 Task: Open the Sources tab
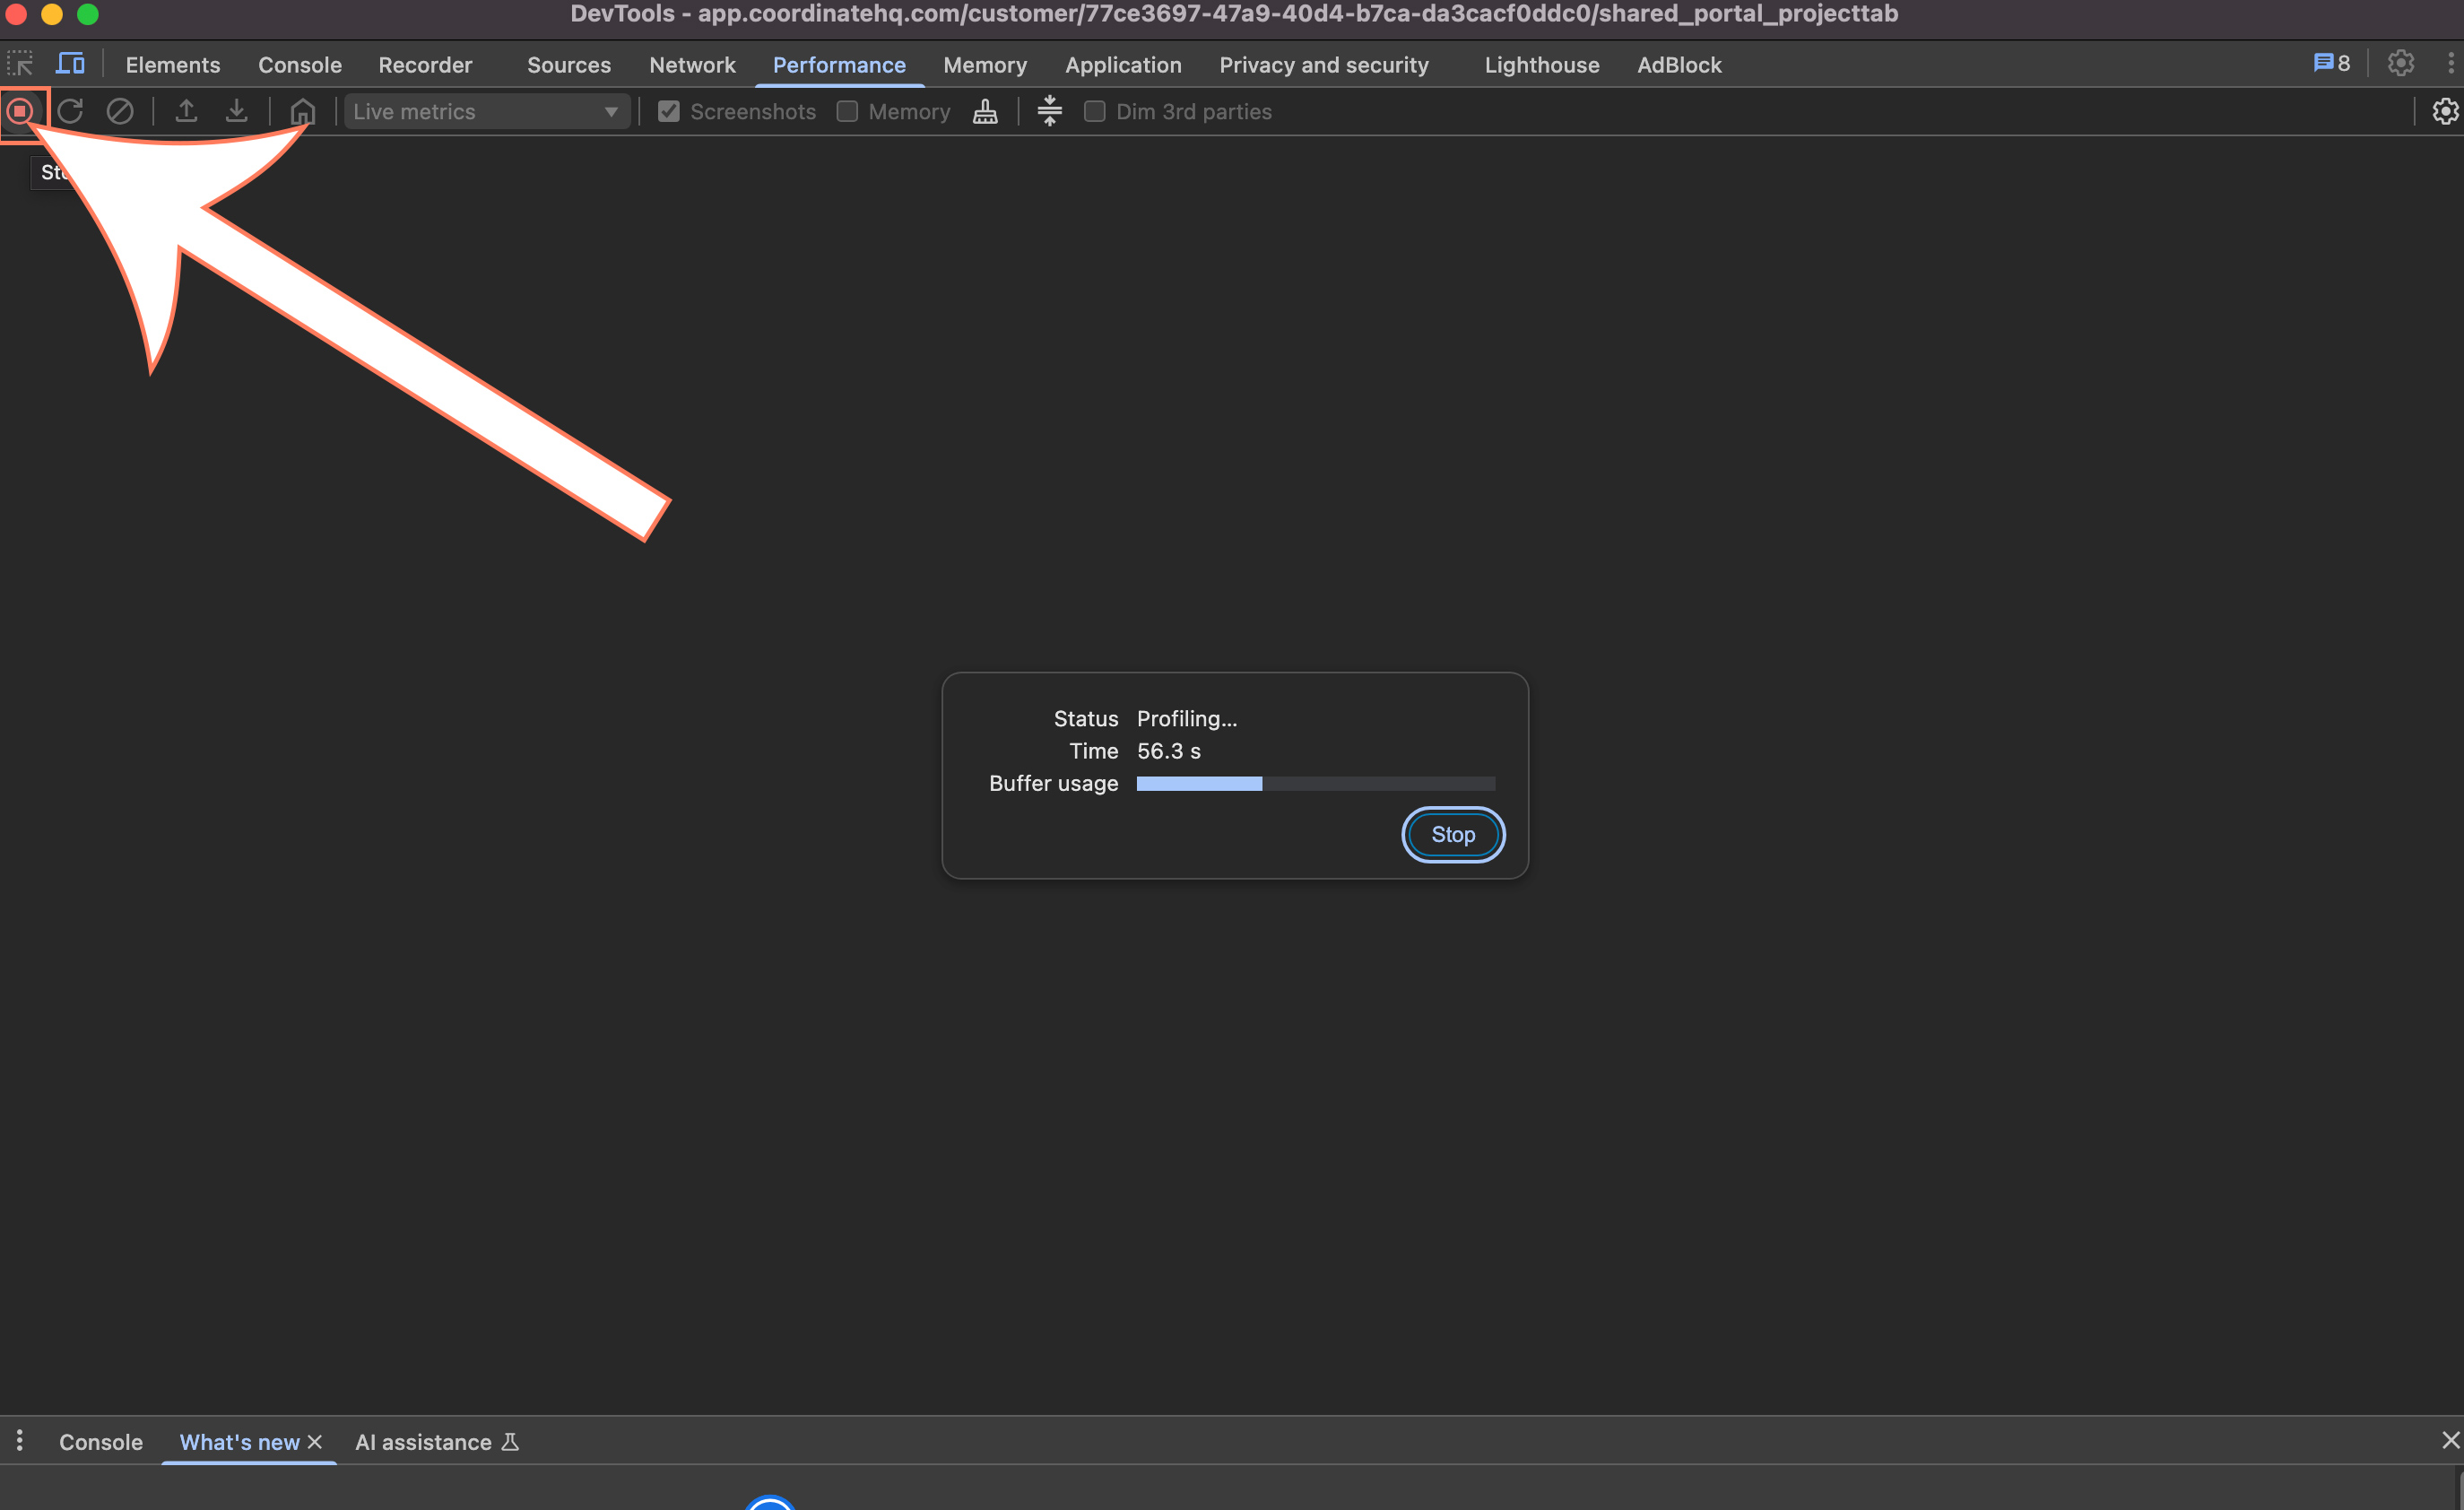click(569, 65)
